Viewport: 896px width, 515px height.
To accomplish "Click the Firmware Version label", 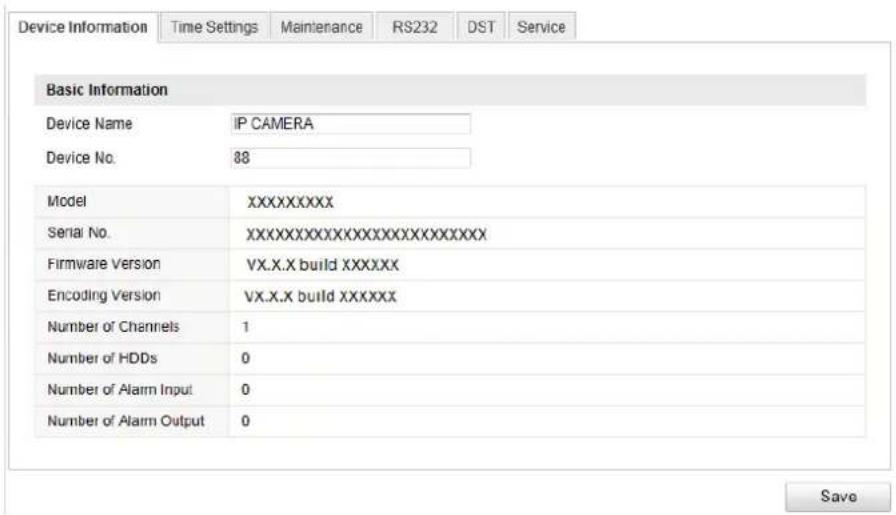I will [104, 264].
